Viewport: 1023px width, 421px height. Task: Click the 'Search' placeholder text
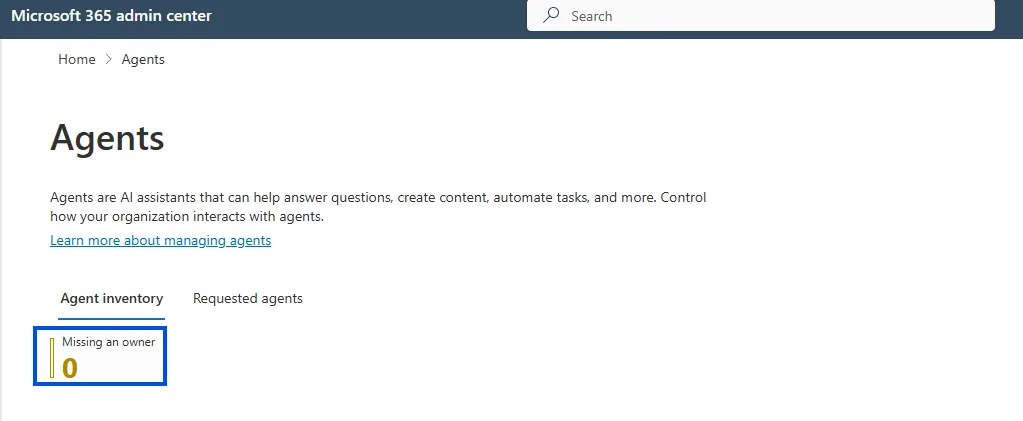[x=592, y=16]
